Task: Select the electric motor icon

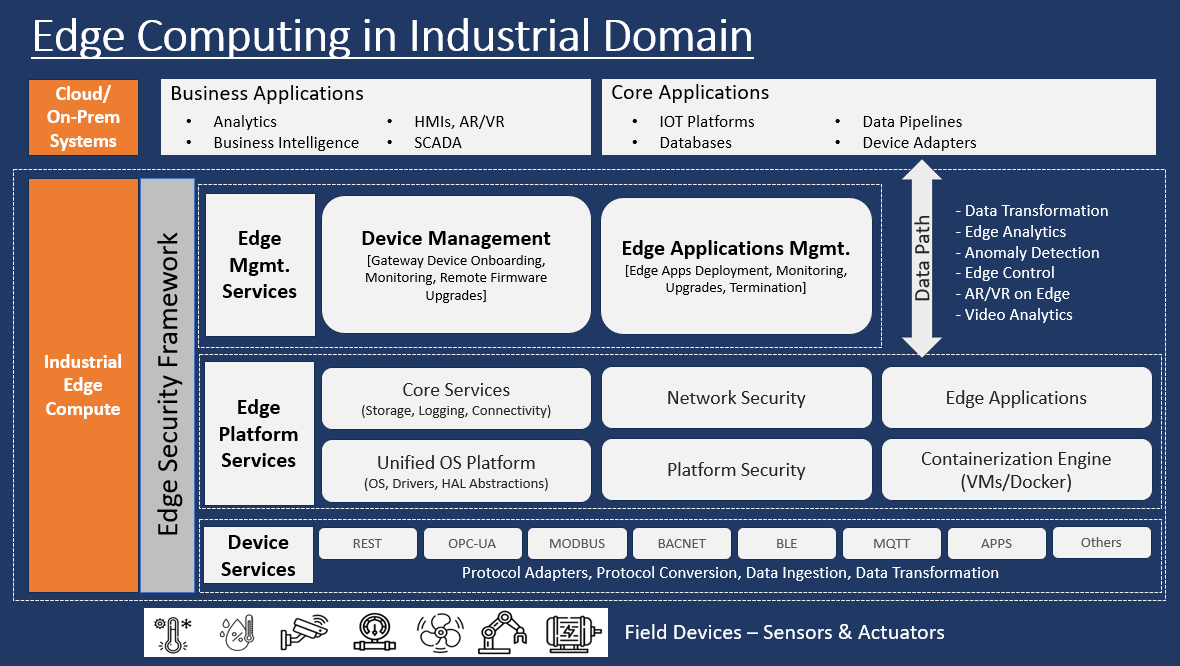Action: pyautogui.click(x=573, y=632)
